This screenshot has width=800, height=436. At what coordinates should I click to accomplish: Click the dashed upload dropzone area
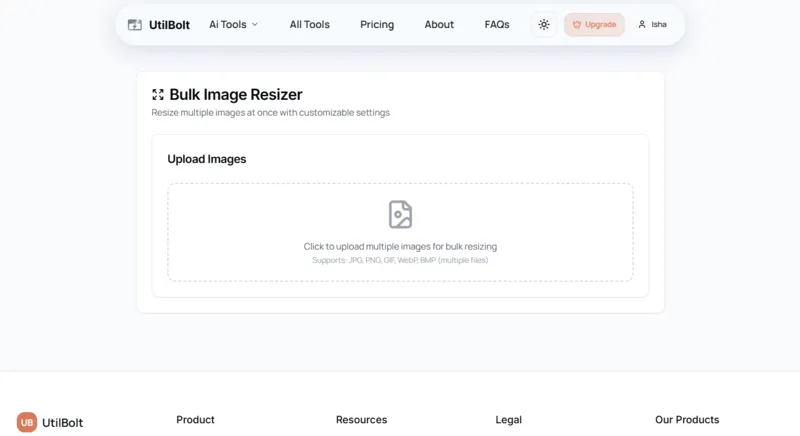click(401, 232)
